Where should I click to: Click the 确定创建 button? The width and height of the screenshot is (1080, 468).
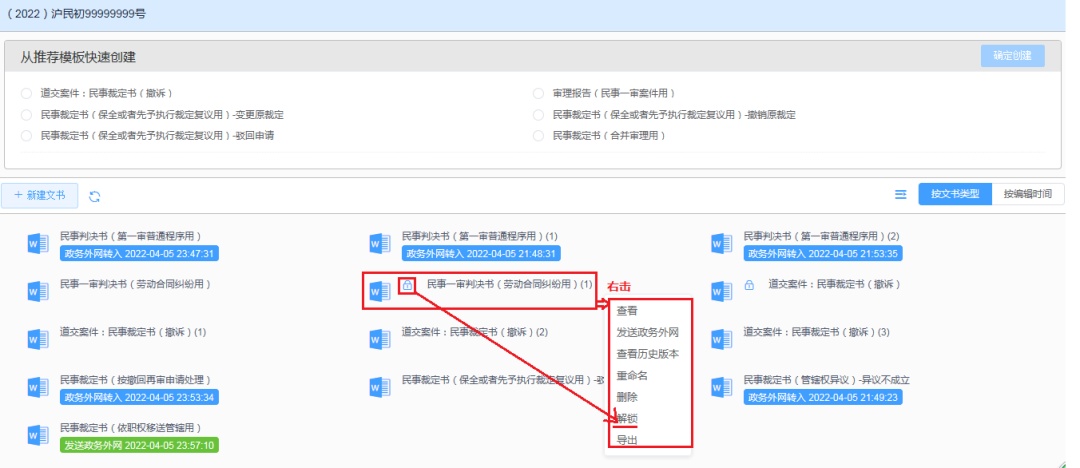click(1012, 56)
